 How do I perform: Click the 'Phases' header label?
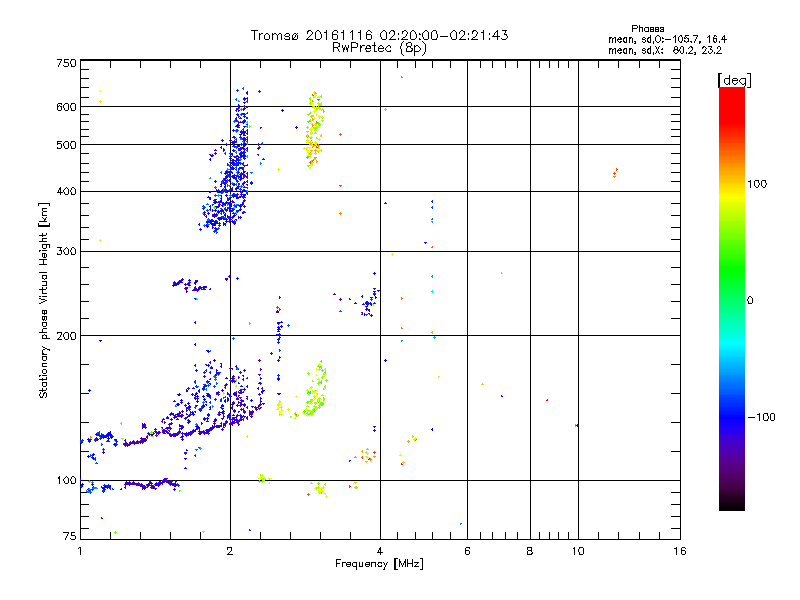point(647,29)
